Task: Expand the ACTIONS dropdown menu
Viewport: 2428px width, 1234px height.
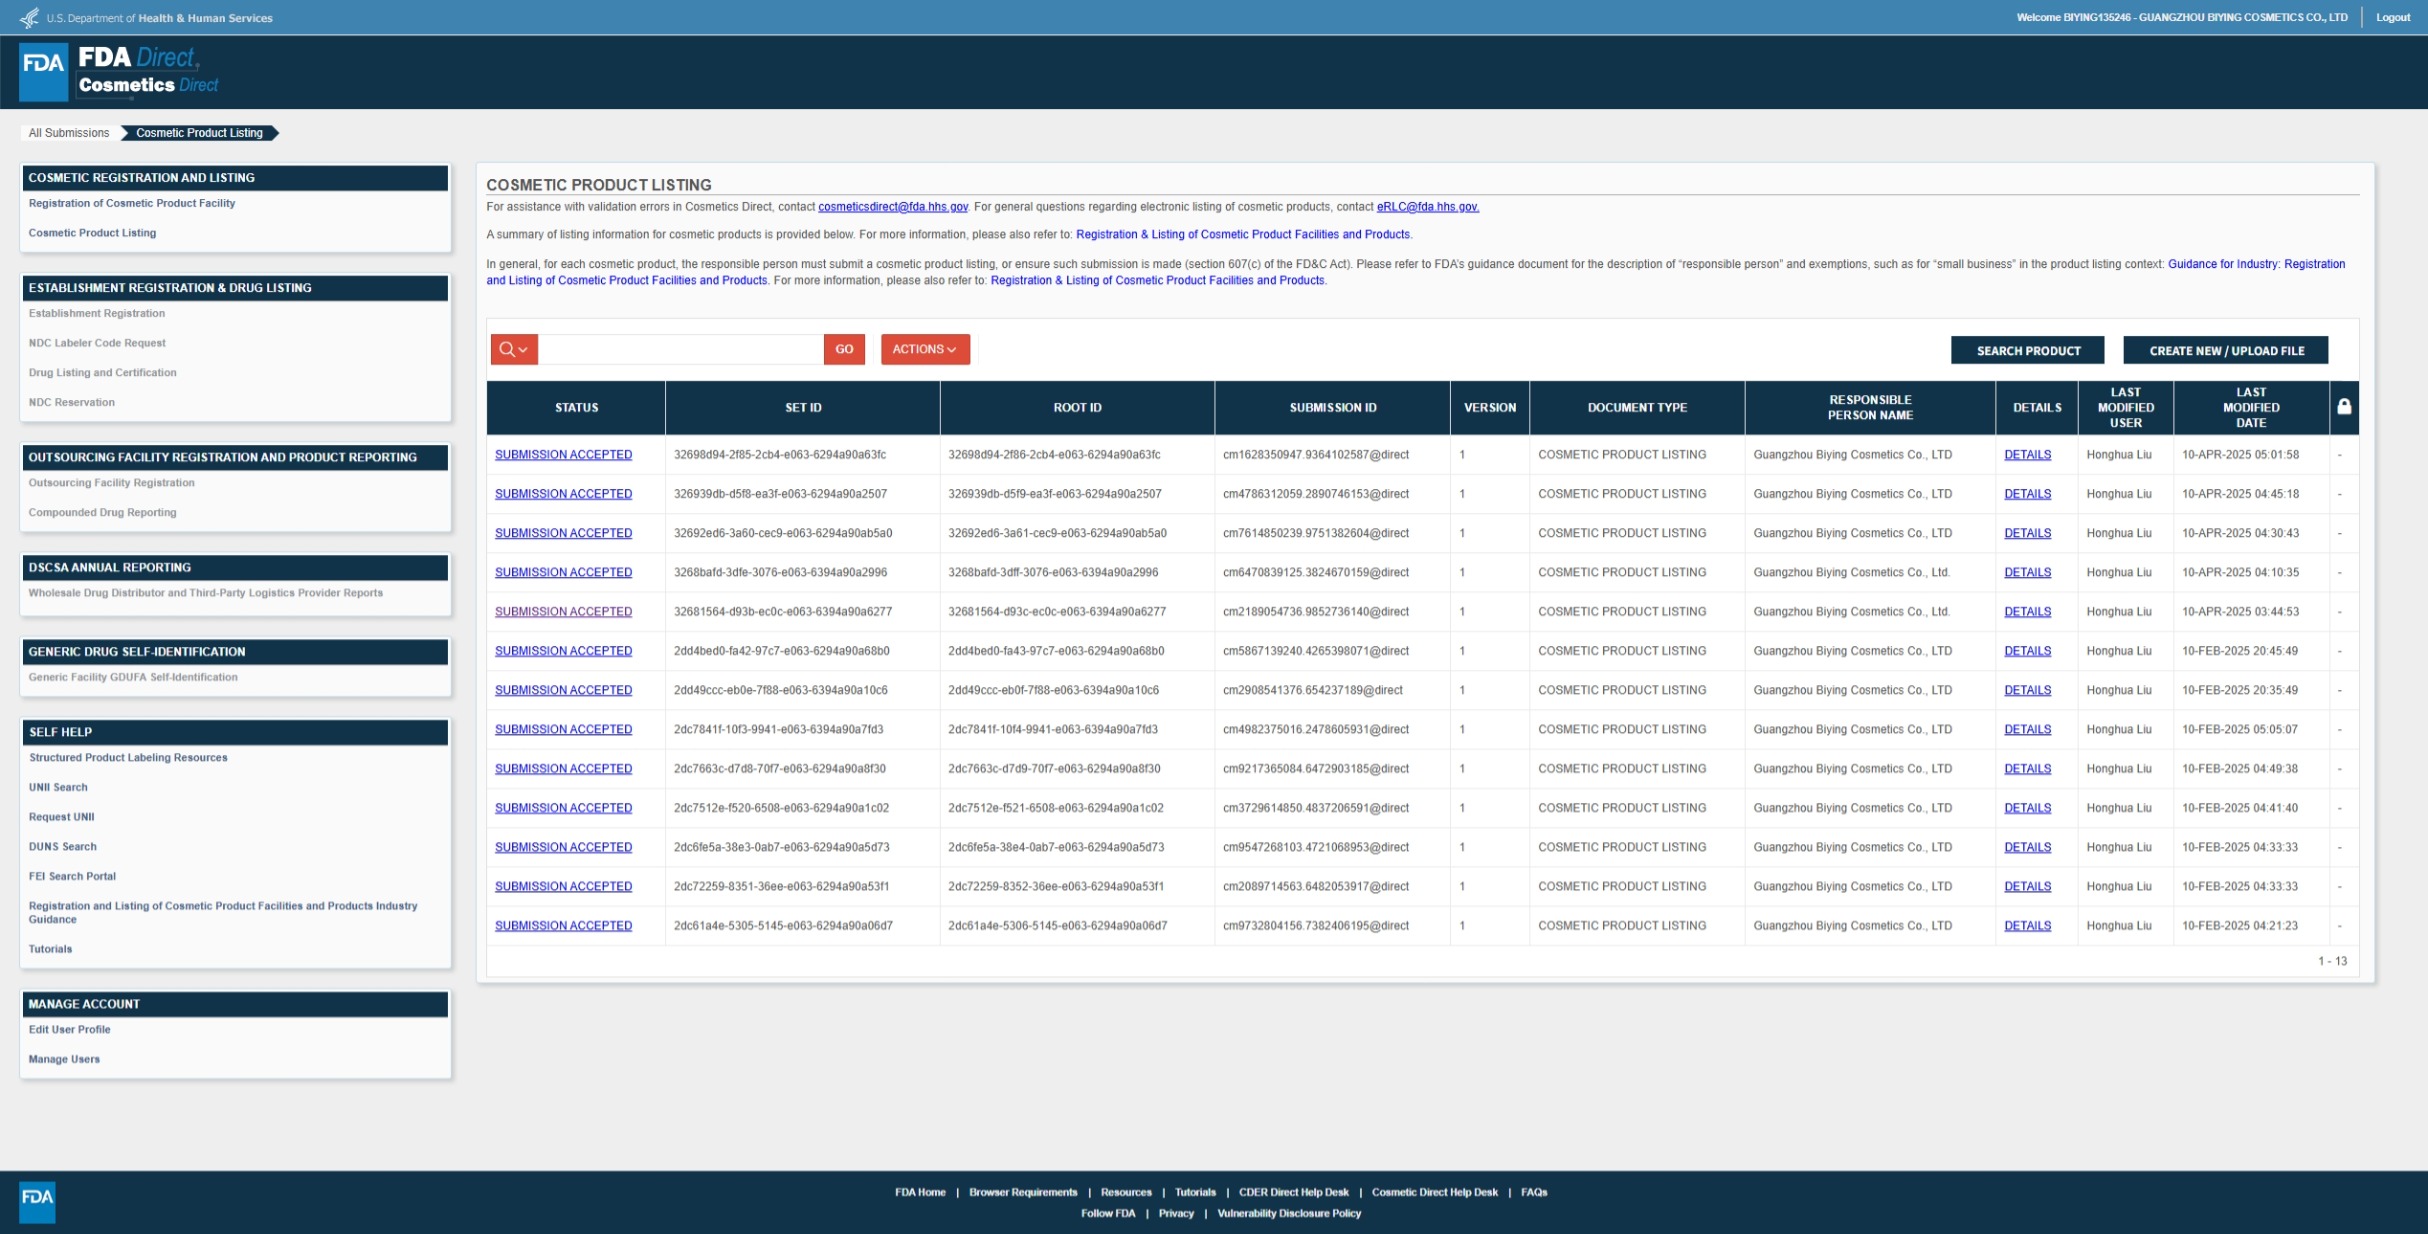Action: click(924, 349)
